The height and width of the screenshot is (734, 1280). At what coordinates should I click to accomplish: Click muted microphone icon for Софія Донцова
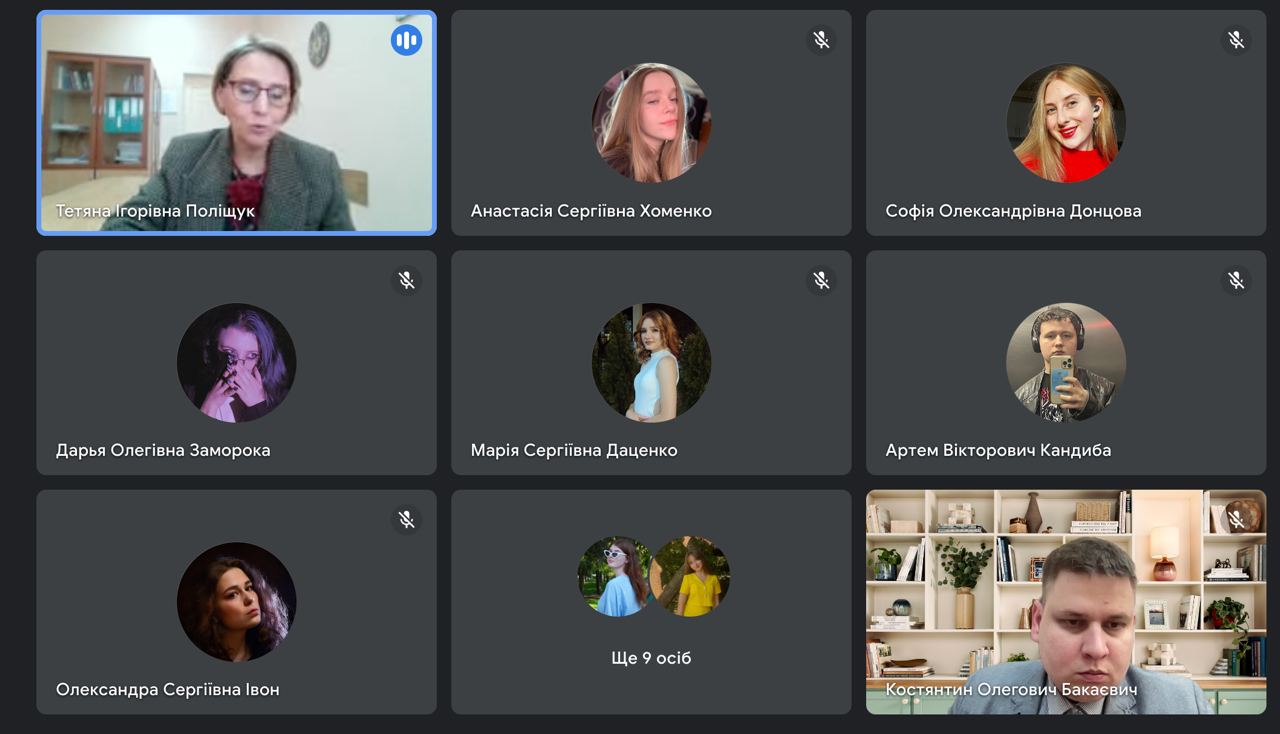(x=1236, y=40)
